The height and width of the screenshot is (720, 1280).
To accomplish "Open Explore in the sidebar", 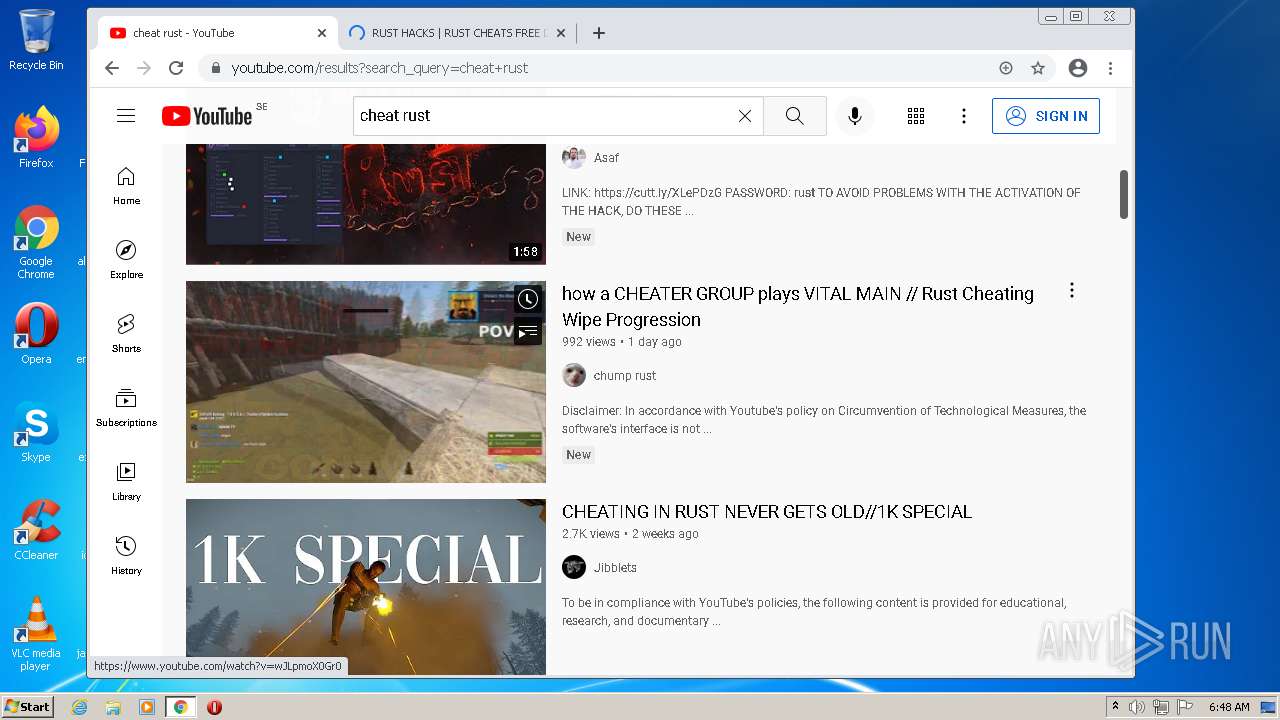I will tap(126, 260).
